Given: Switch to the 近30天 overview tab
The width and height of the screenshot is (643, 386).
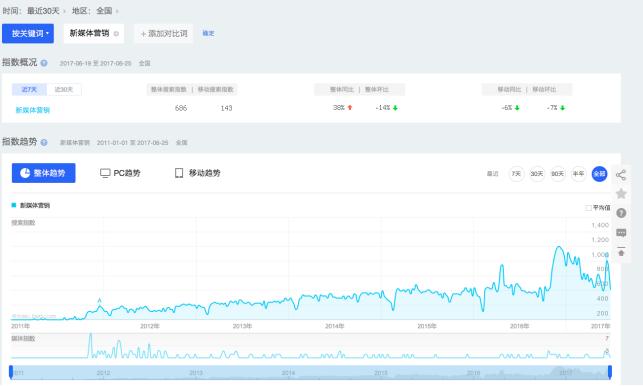Looking at the screenshot, I should point(64,89).
